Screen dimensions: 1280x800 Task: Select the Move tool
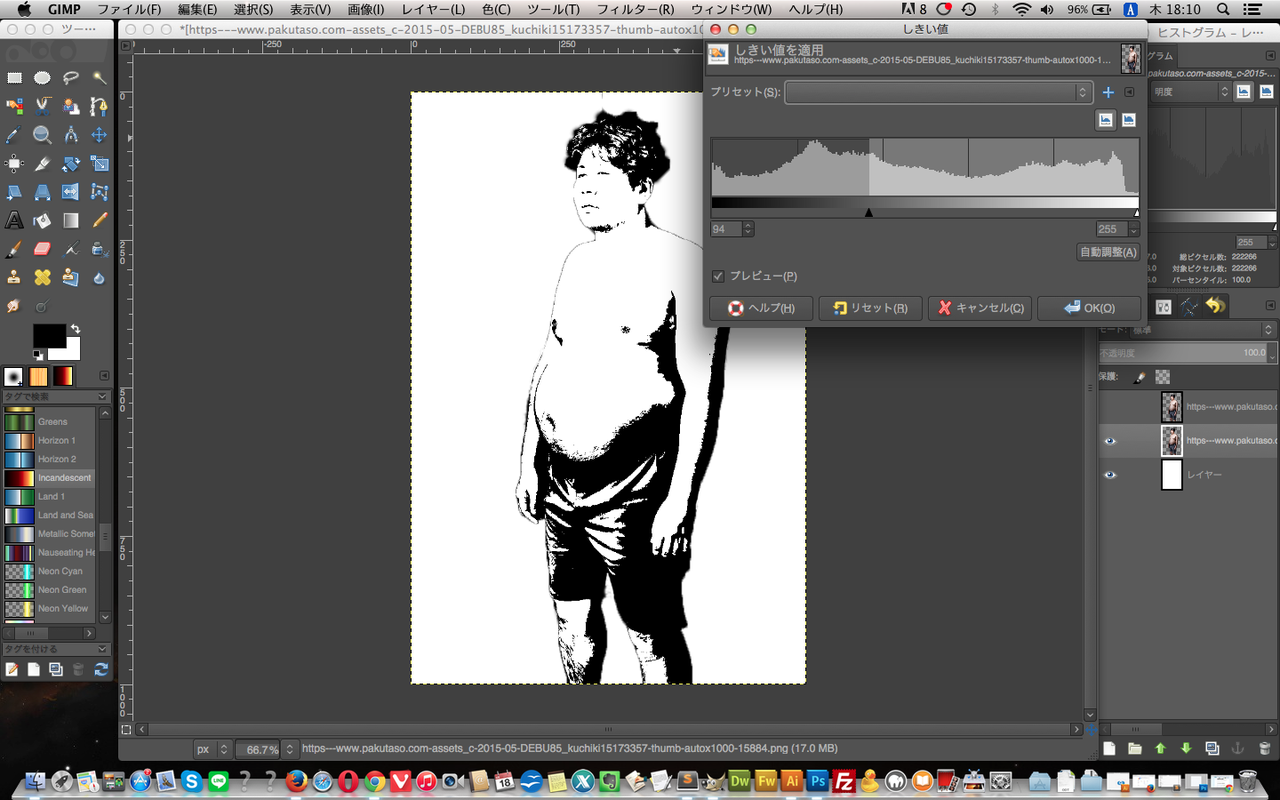coord(99,134)
